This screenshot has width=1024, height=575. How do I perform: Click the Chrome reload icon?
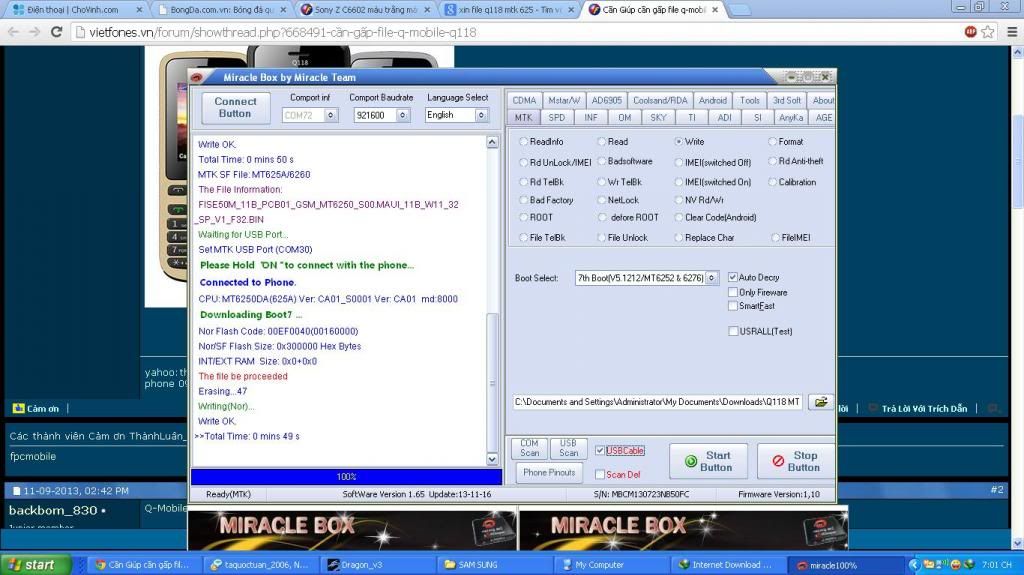[57, 32]
